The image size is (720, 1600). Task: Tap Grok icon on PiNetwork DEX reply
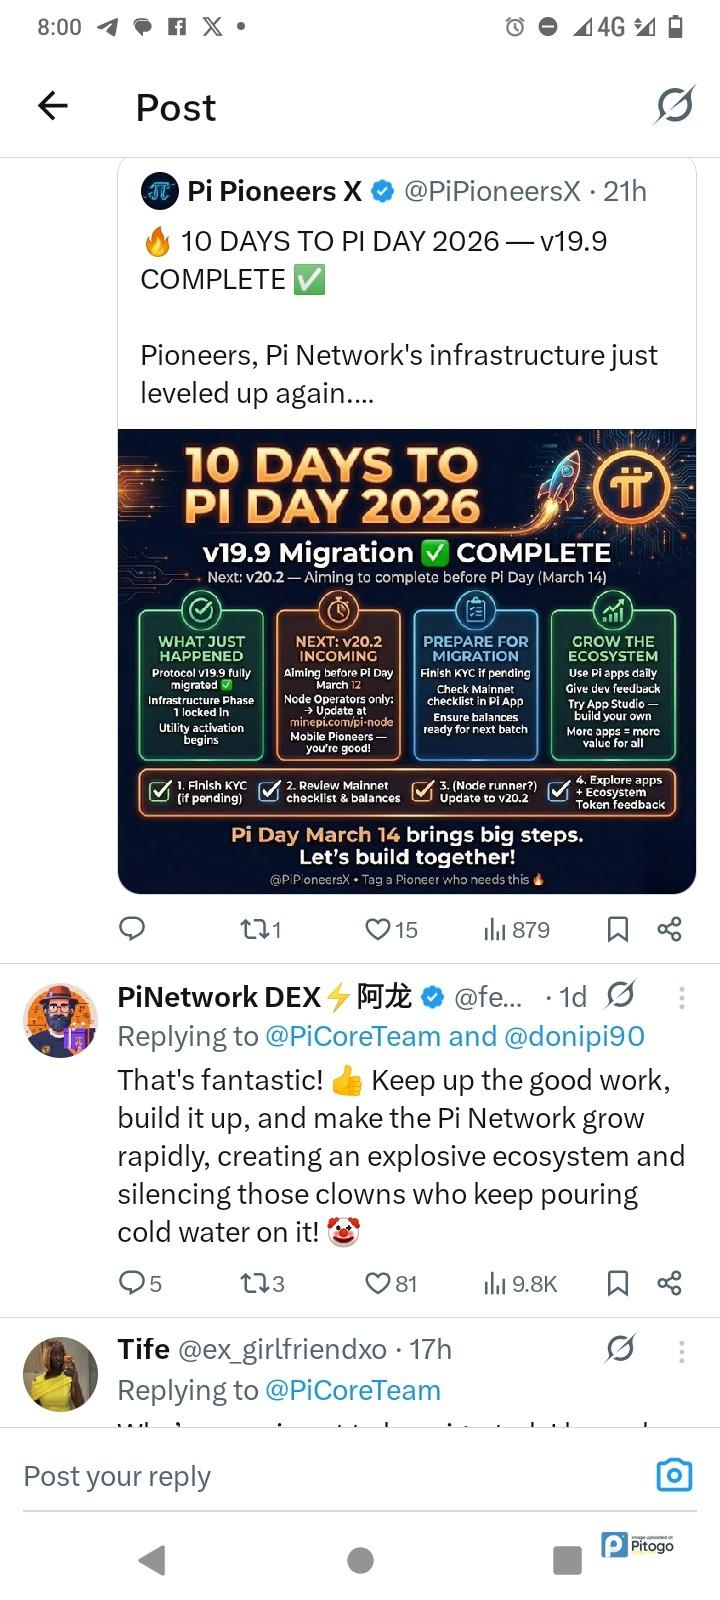pyautogui.click(x=620, y=995)
